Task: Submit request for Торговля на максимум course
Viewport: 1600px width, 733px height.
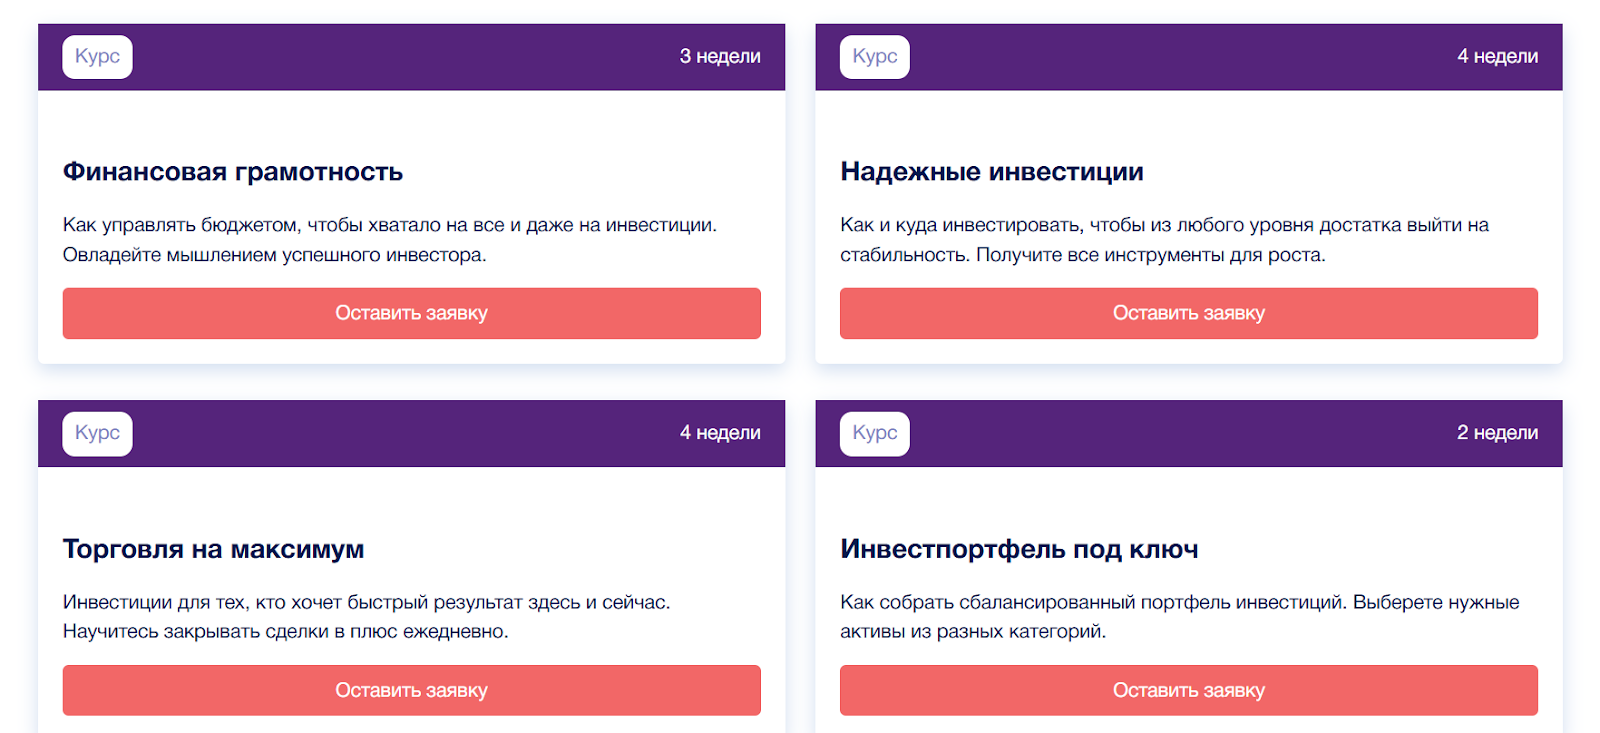Action: [411, 690]
